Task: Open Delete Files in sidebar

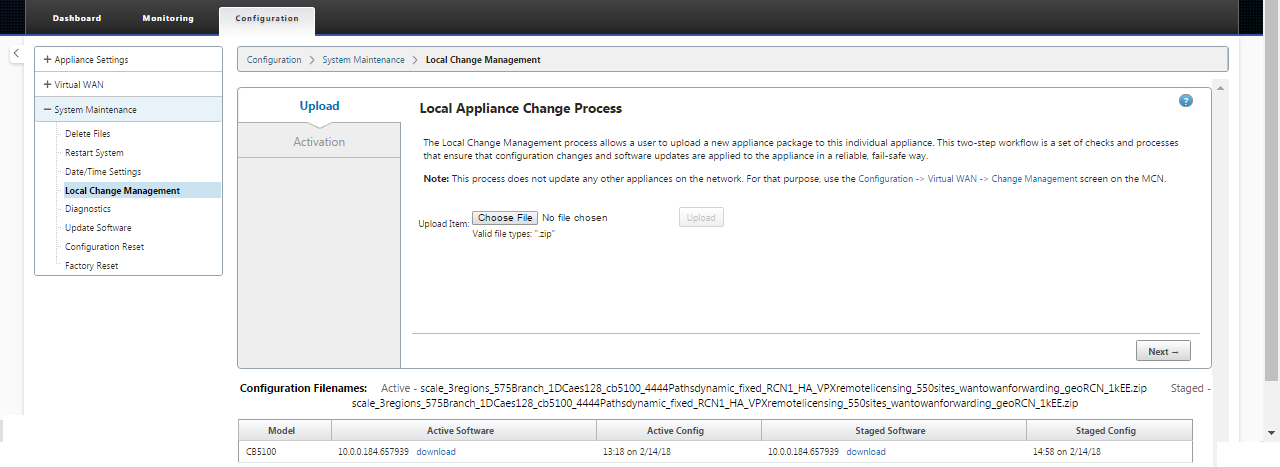Action: (88, 134)
